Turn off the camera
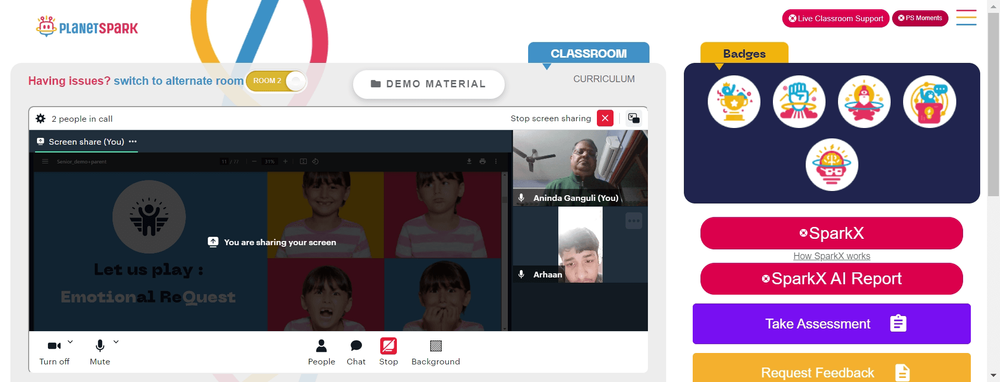Screen dimensions: 1000x382 tap(54, 352)
